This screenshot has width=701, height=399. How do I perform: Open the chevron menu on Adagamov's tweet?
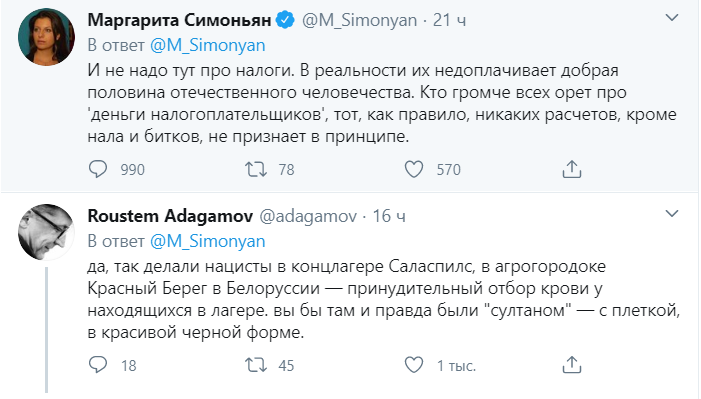coord(672,214)
